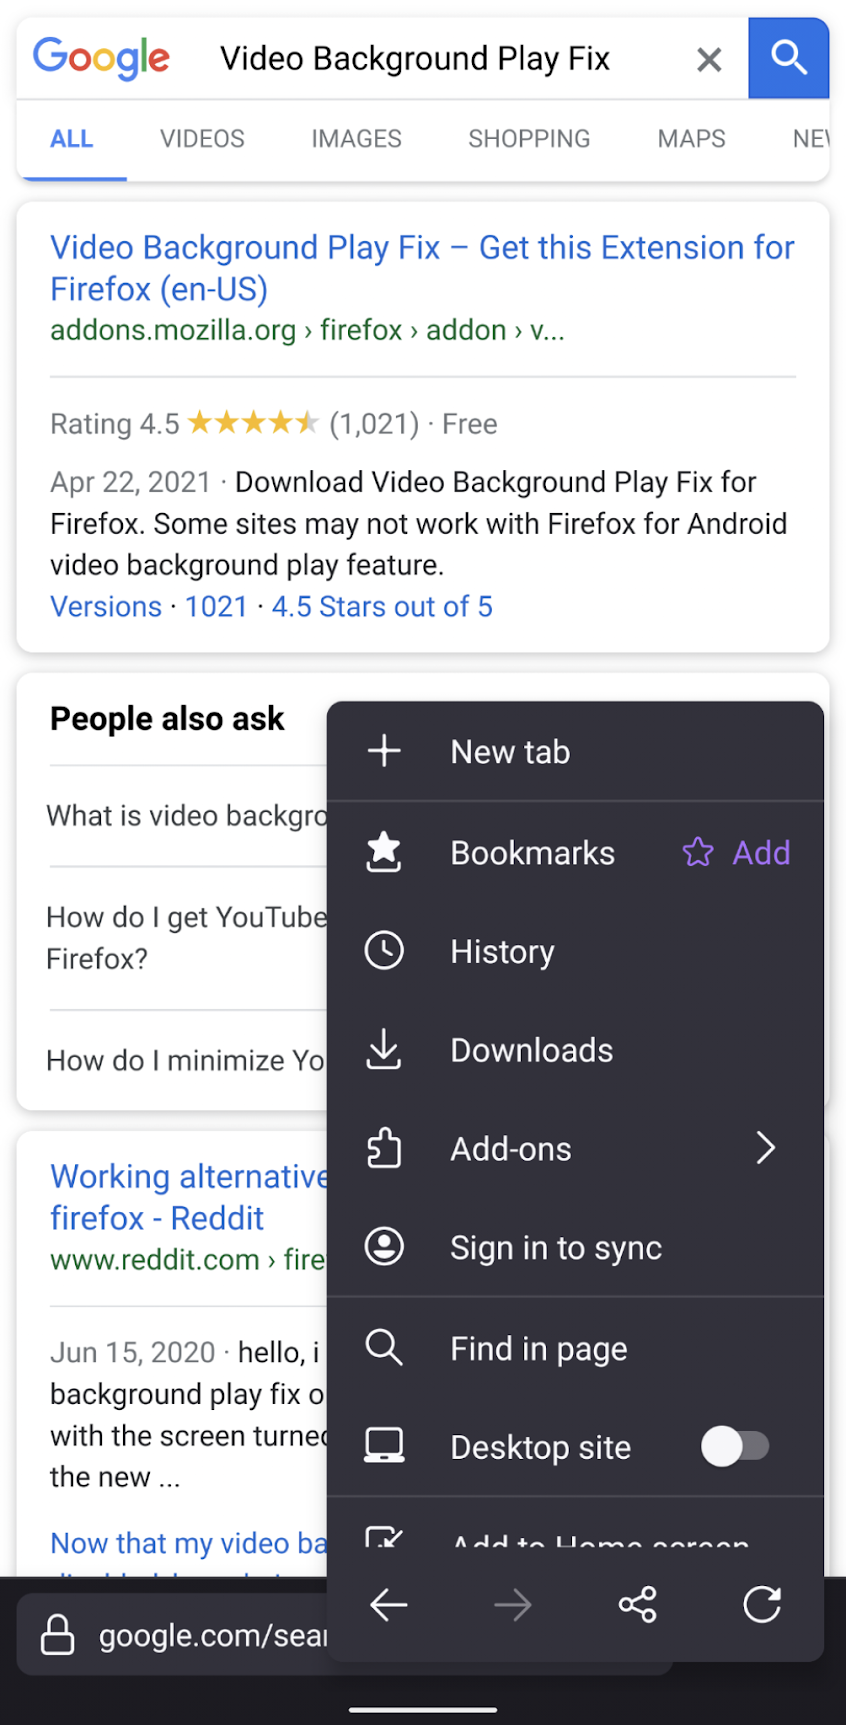The image size is (846, 1725).
Task: Open the New tab plus icon
Action: (384, 751)
